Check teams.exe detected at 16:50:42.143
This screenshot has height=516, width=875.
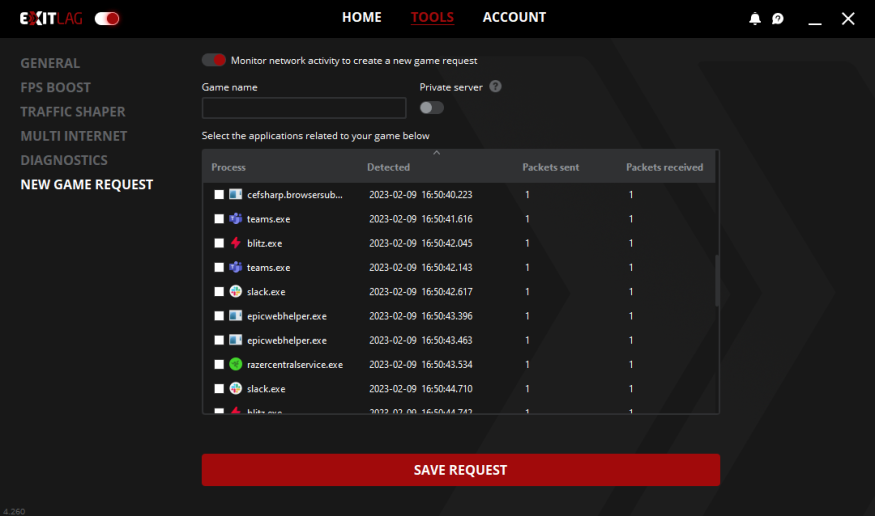coord(219,267)
